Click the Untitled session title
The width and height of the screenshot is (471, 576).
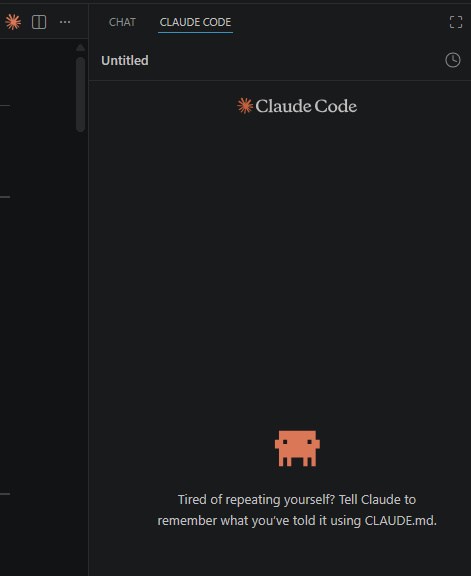pos(125,61)
